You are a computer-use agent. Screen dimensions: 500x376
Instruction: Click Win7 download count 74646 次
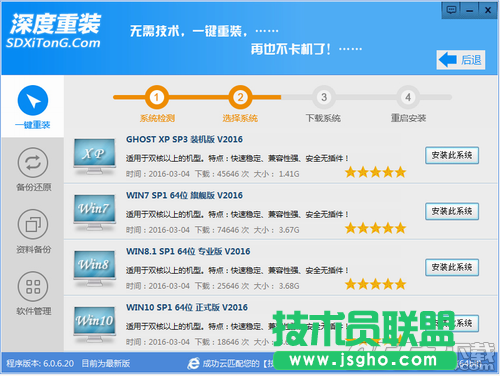[233, 230]
